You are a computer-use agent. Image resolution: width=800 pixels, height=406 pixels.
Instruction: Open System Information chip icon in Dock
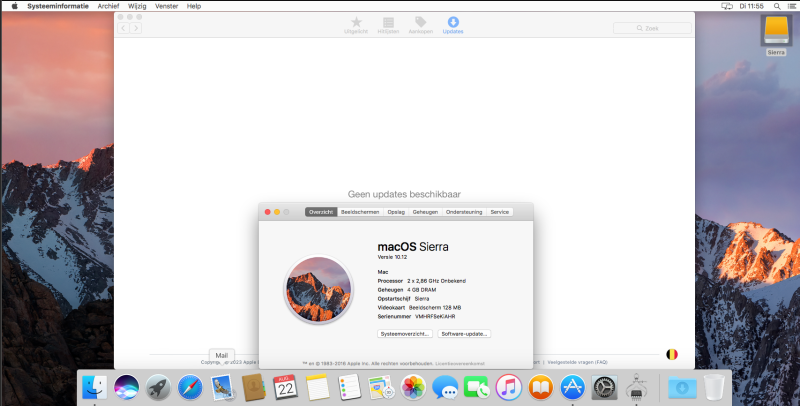[636, 387]
